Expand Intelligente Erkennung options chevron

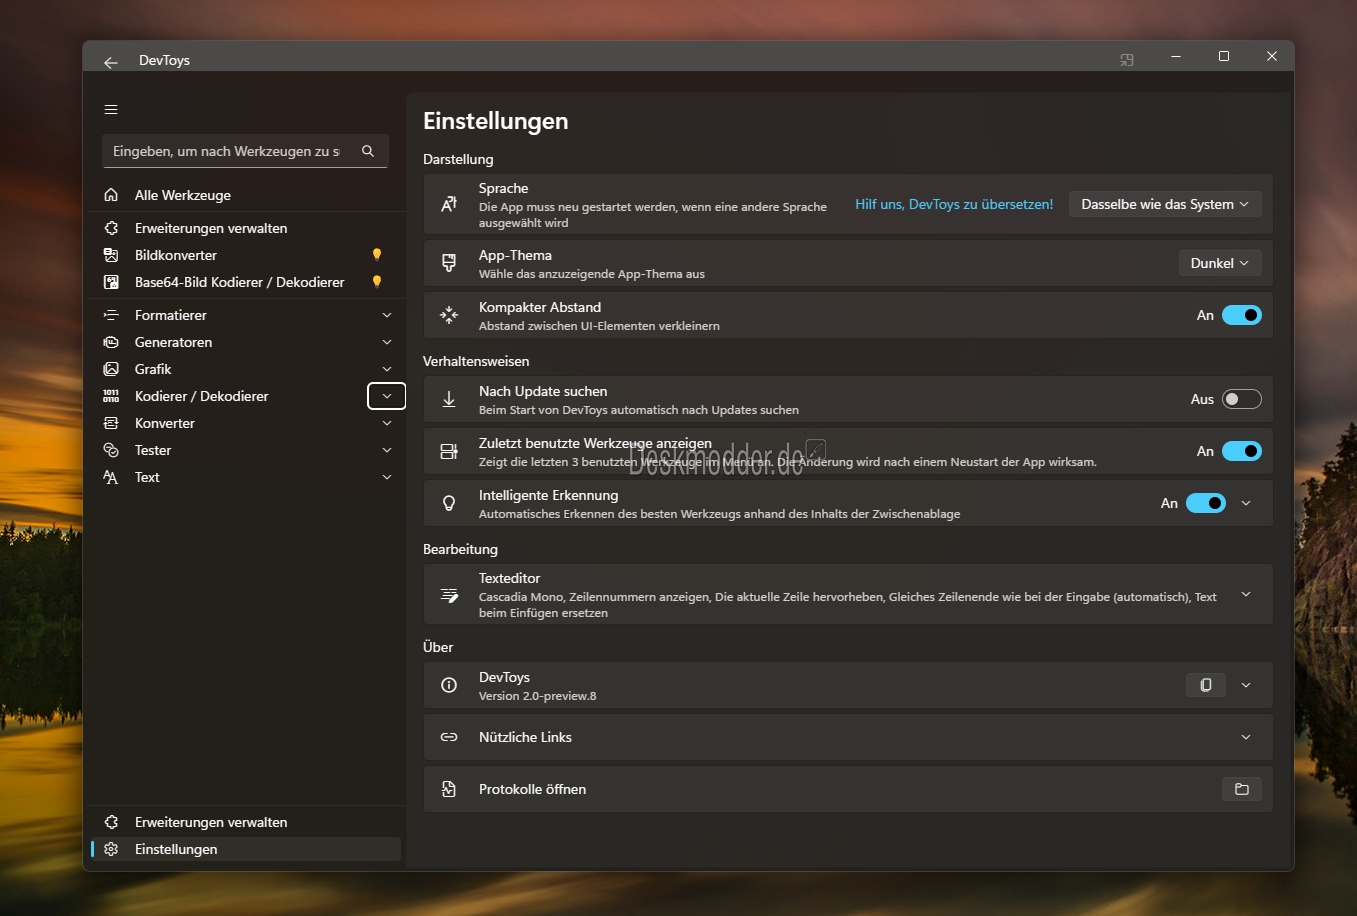point(1246,503)
